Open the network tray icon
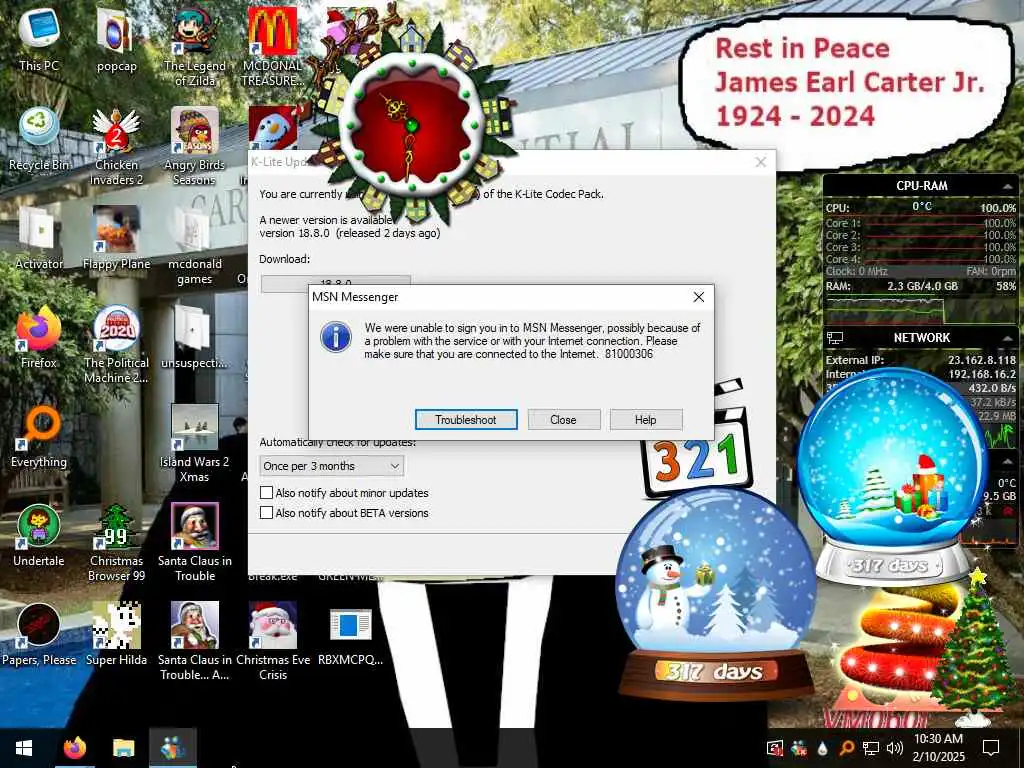The width and height of the screenshot is (1024, 768). tap(871, 748)
